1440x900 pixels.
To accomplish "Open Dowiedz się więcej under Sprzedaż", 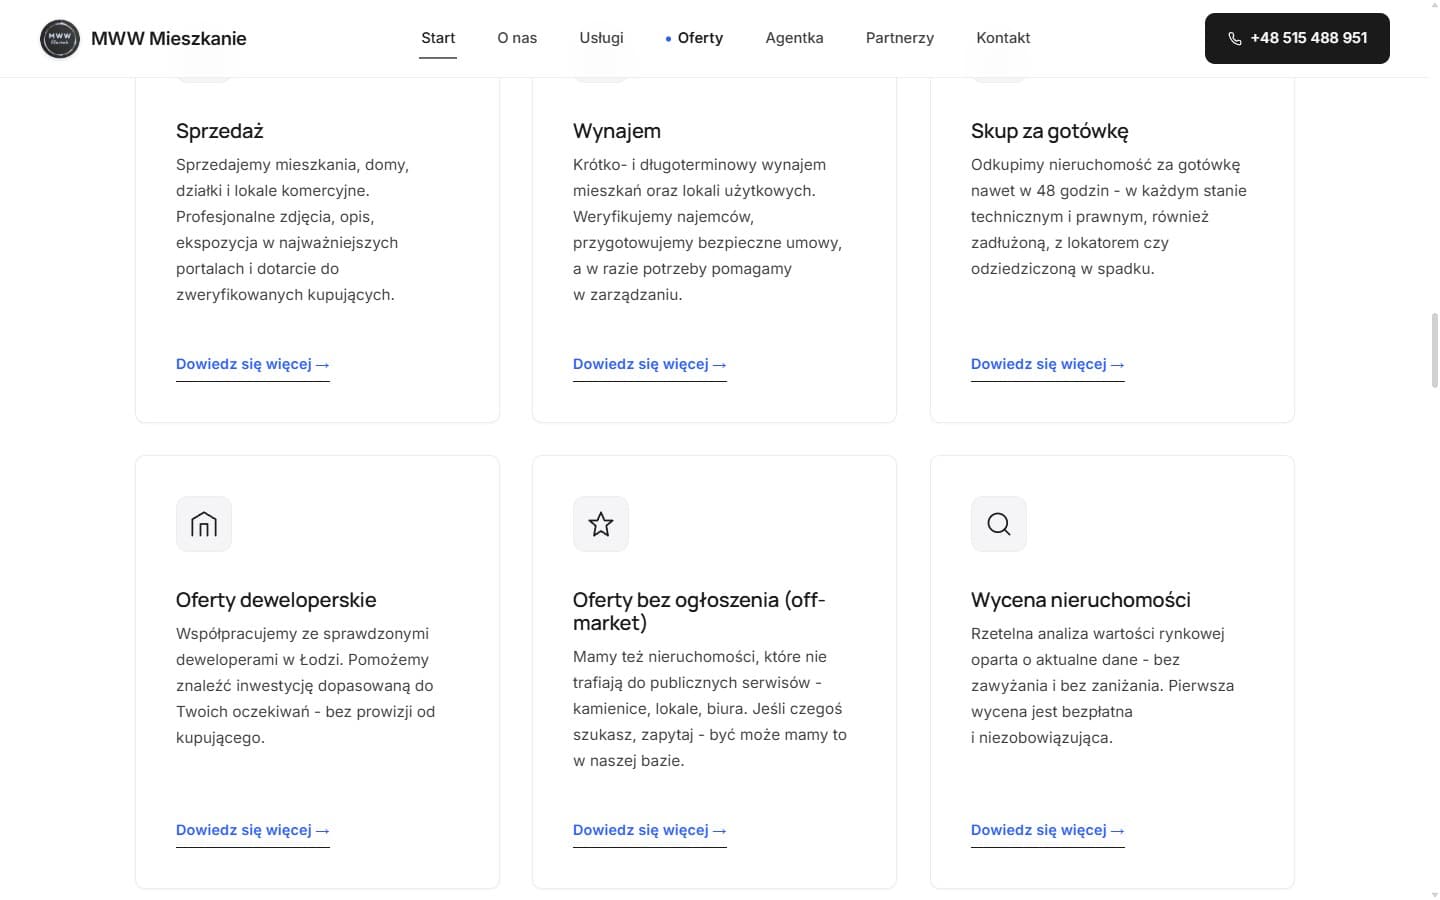I will click(x=253, y=365).
